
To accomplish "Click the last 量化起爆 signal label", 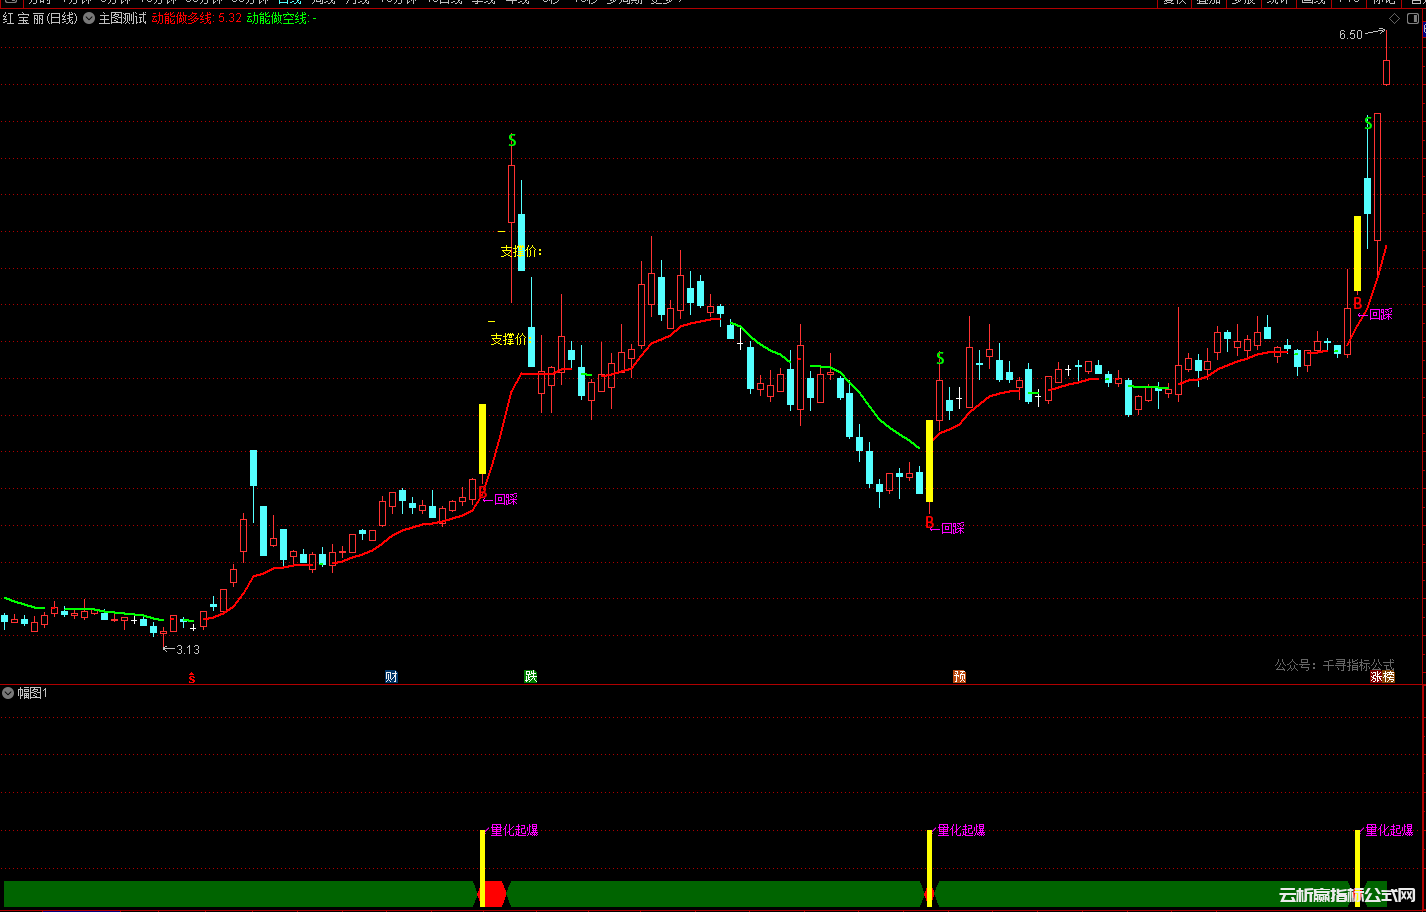I will pos(1389,830).
